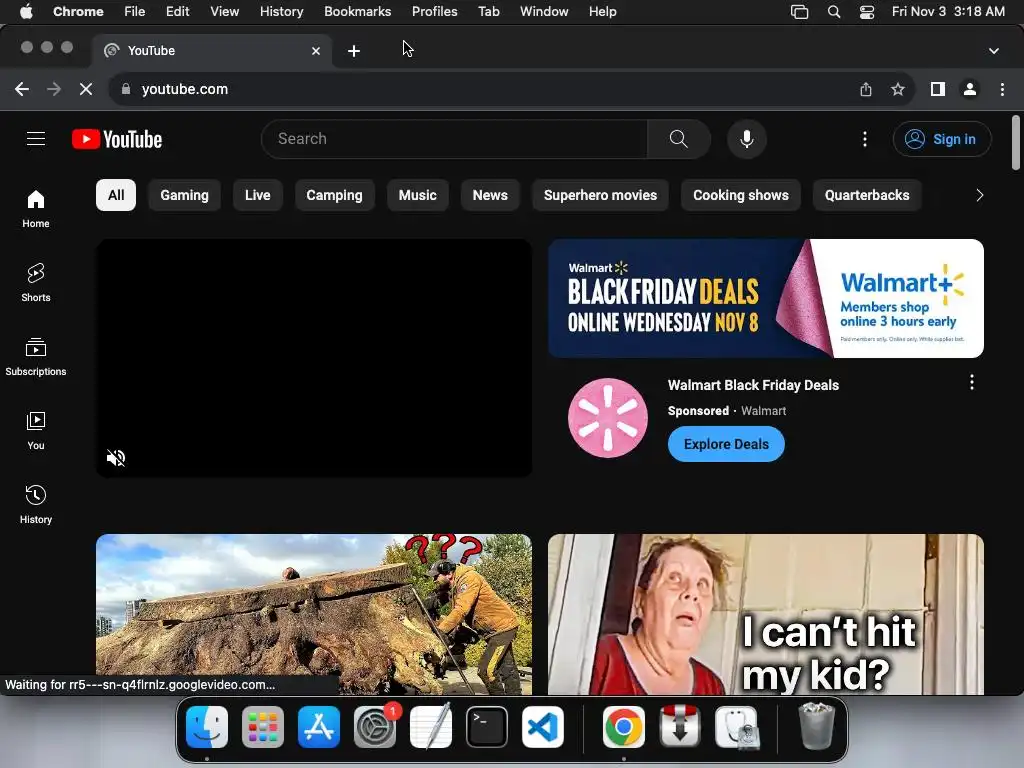Open Shorts in sidebar

[36, 283]
